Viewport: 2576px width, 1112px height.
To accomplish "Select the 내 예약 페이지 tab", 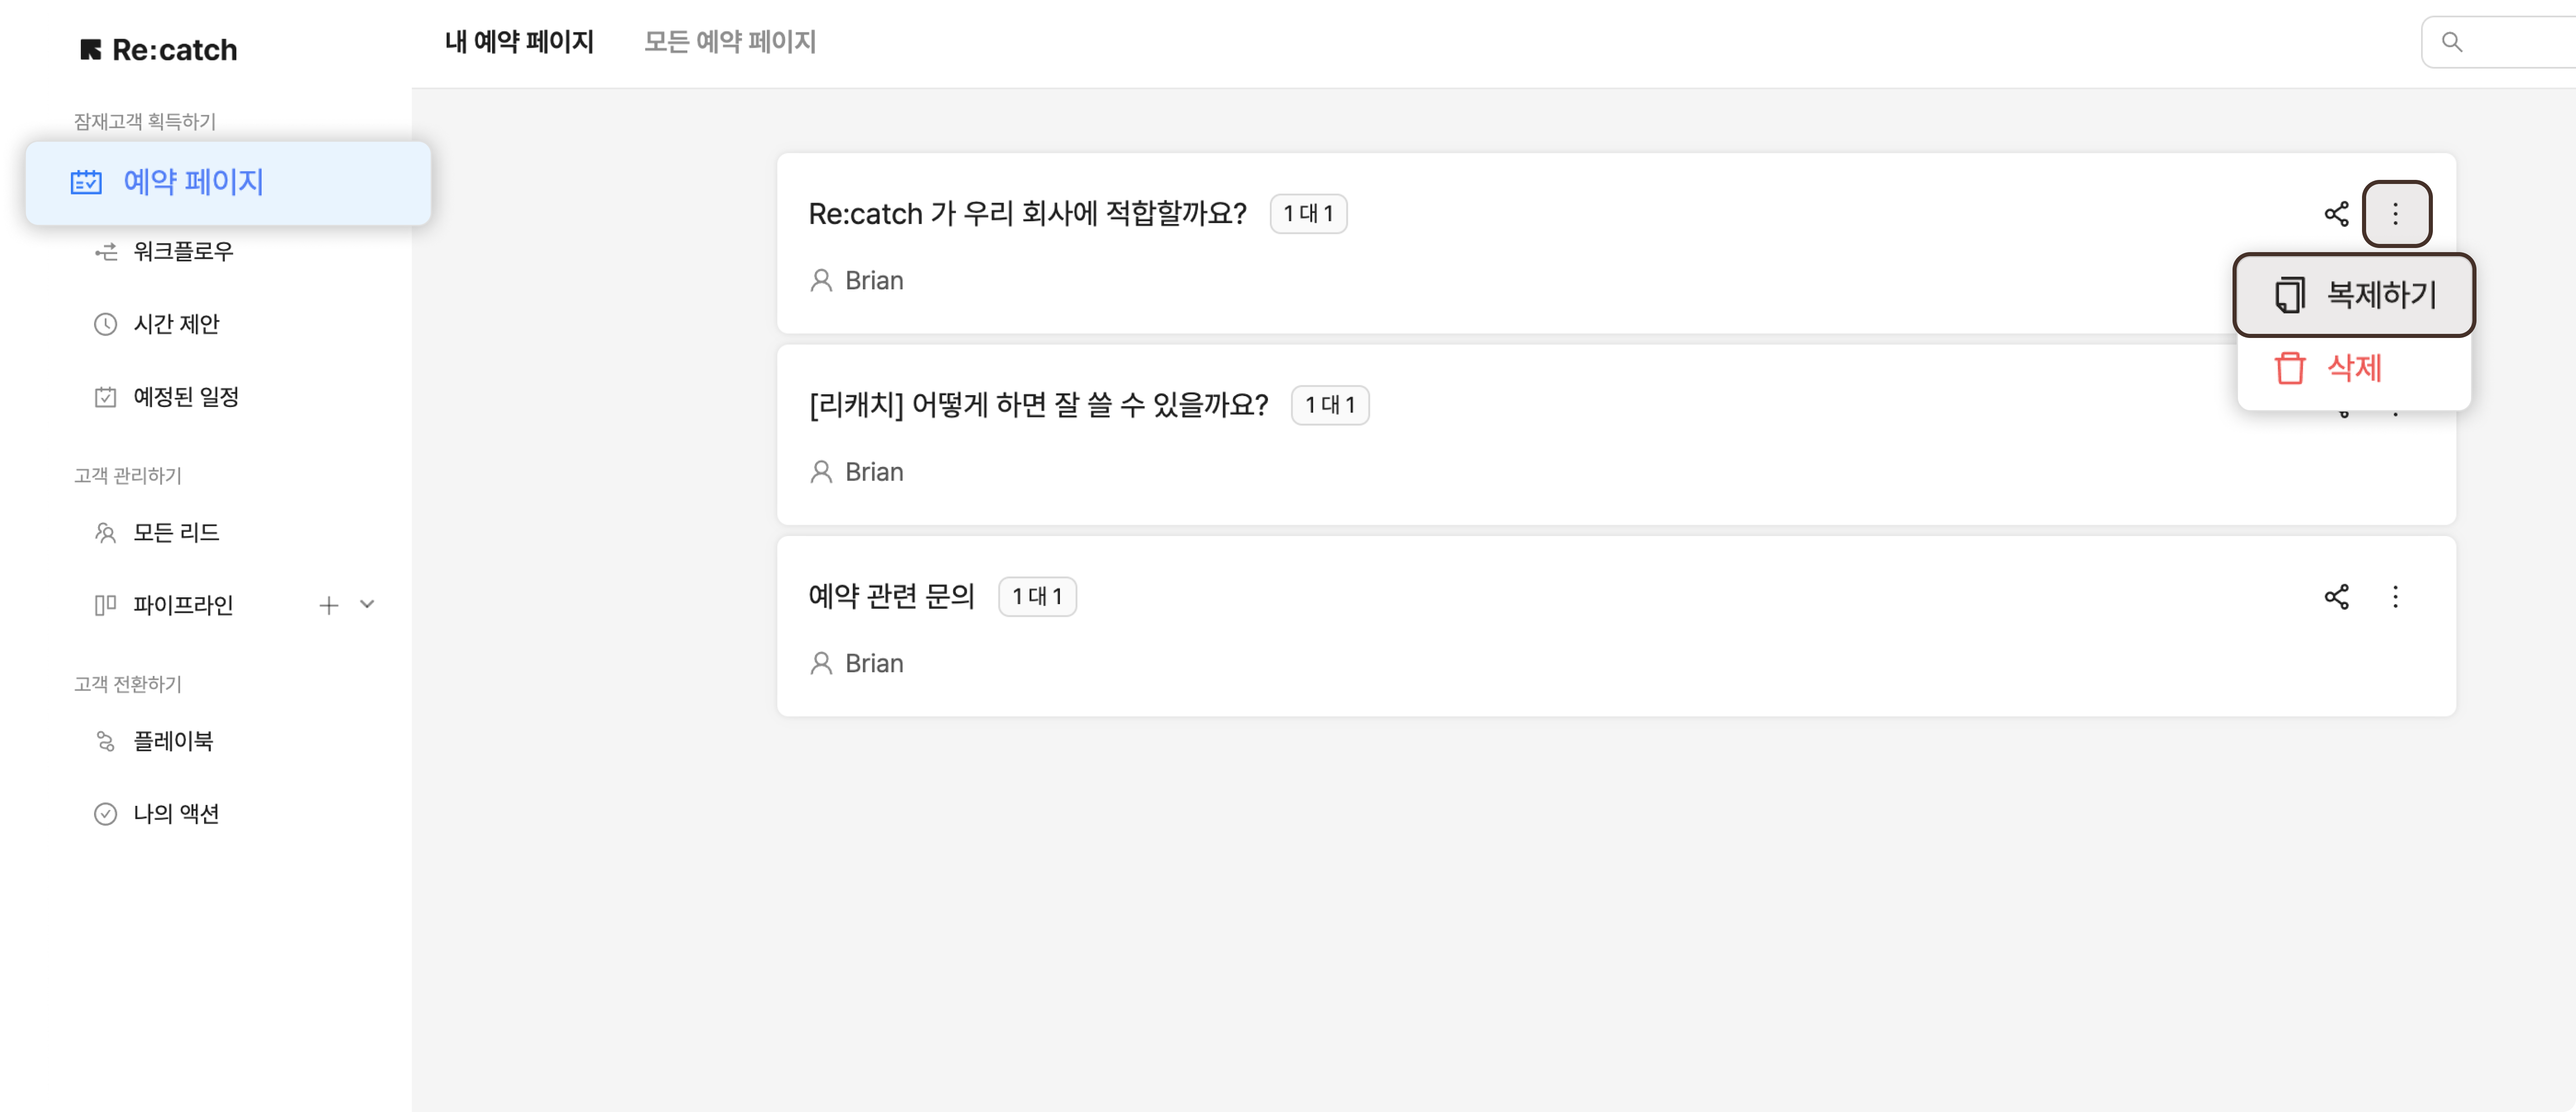I will point(519,42).
